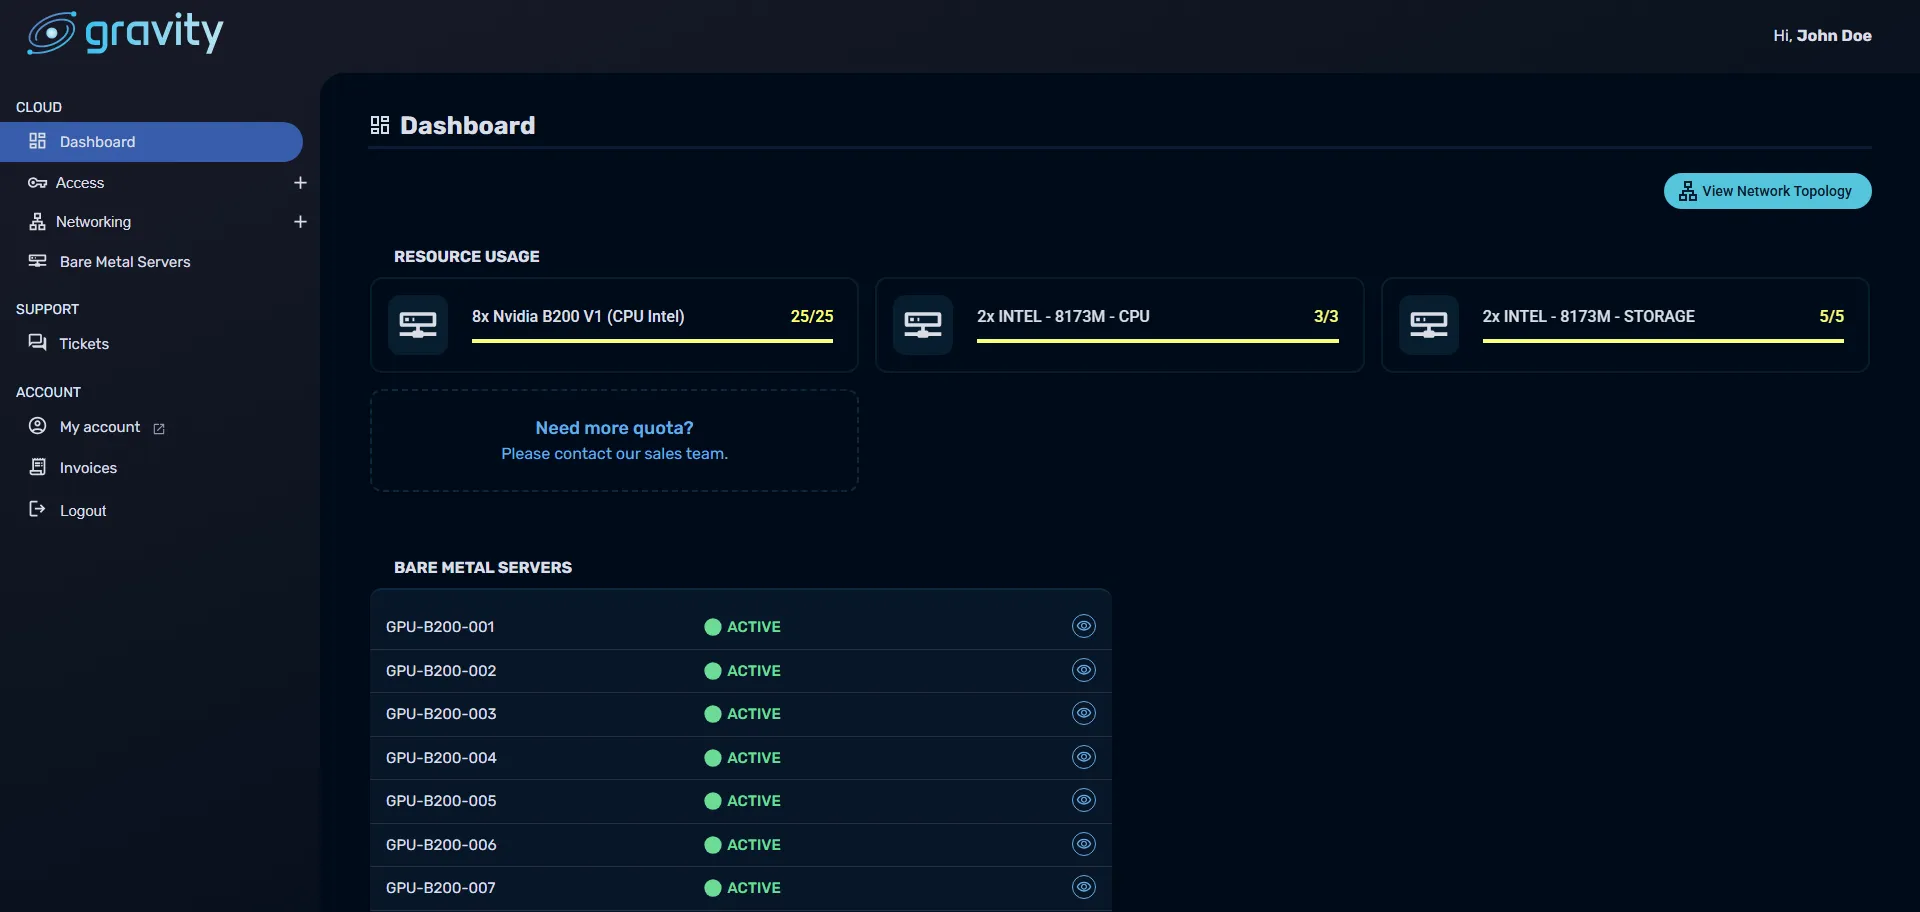Click server icon on 8173M - STORAGE card
This screenshot has width=1920, height=912.
coord(1429,325)
